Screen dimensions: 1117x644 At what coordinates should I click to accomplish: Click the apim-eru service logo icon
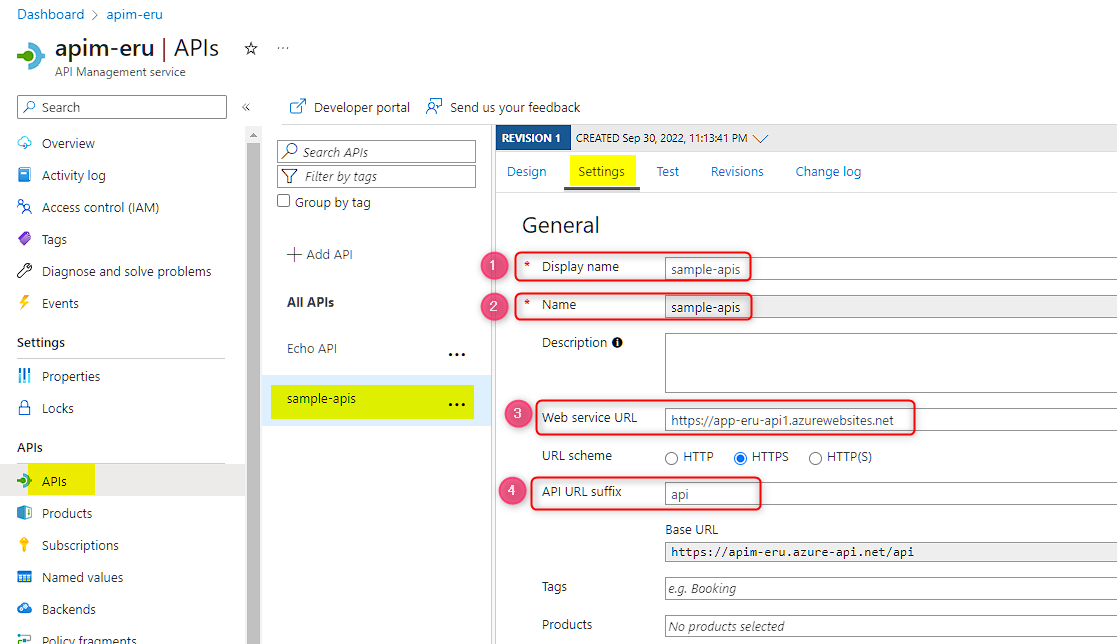(x=31, y=55)
